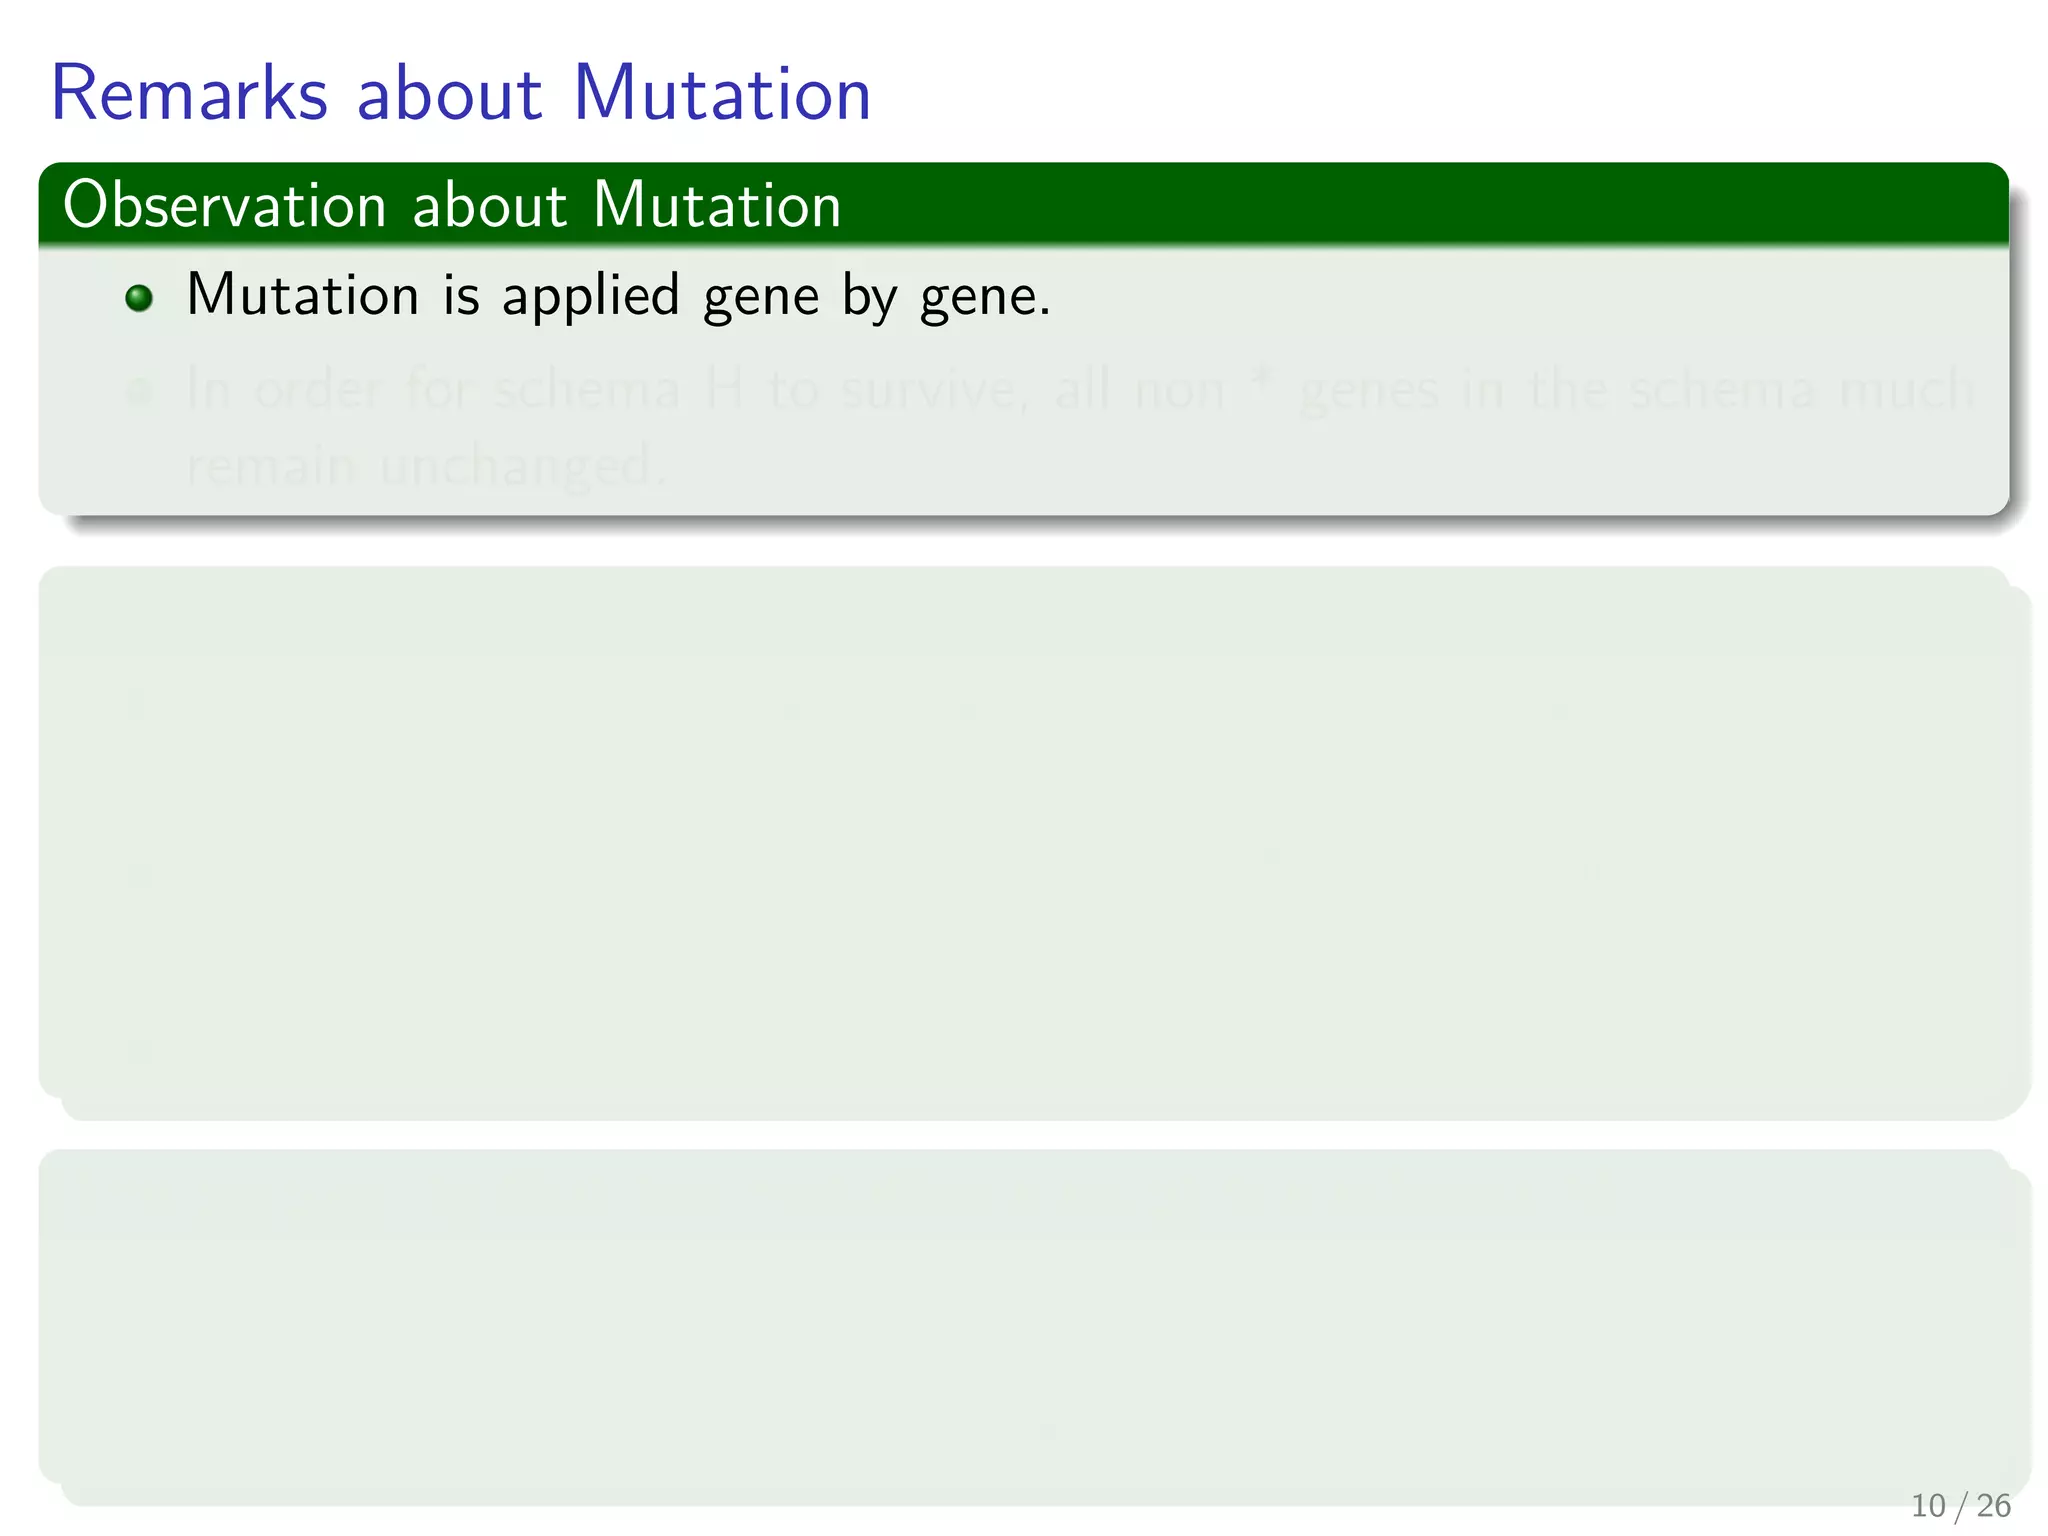Screen dimensions: 2048x1536
Task: Click the slide title 'Remarks about Mutation'
Action: click(x=460, y=93)
